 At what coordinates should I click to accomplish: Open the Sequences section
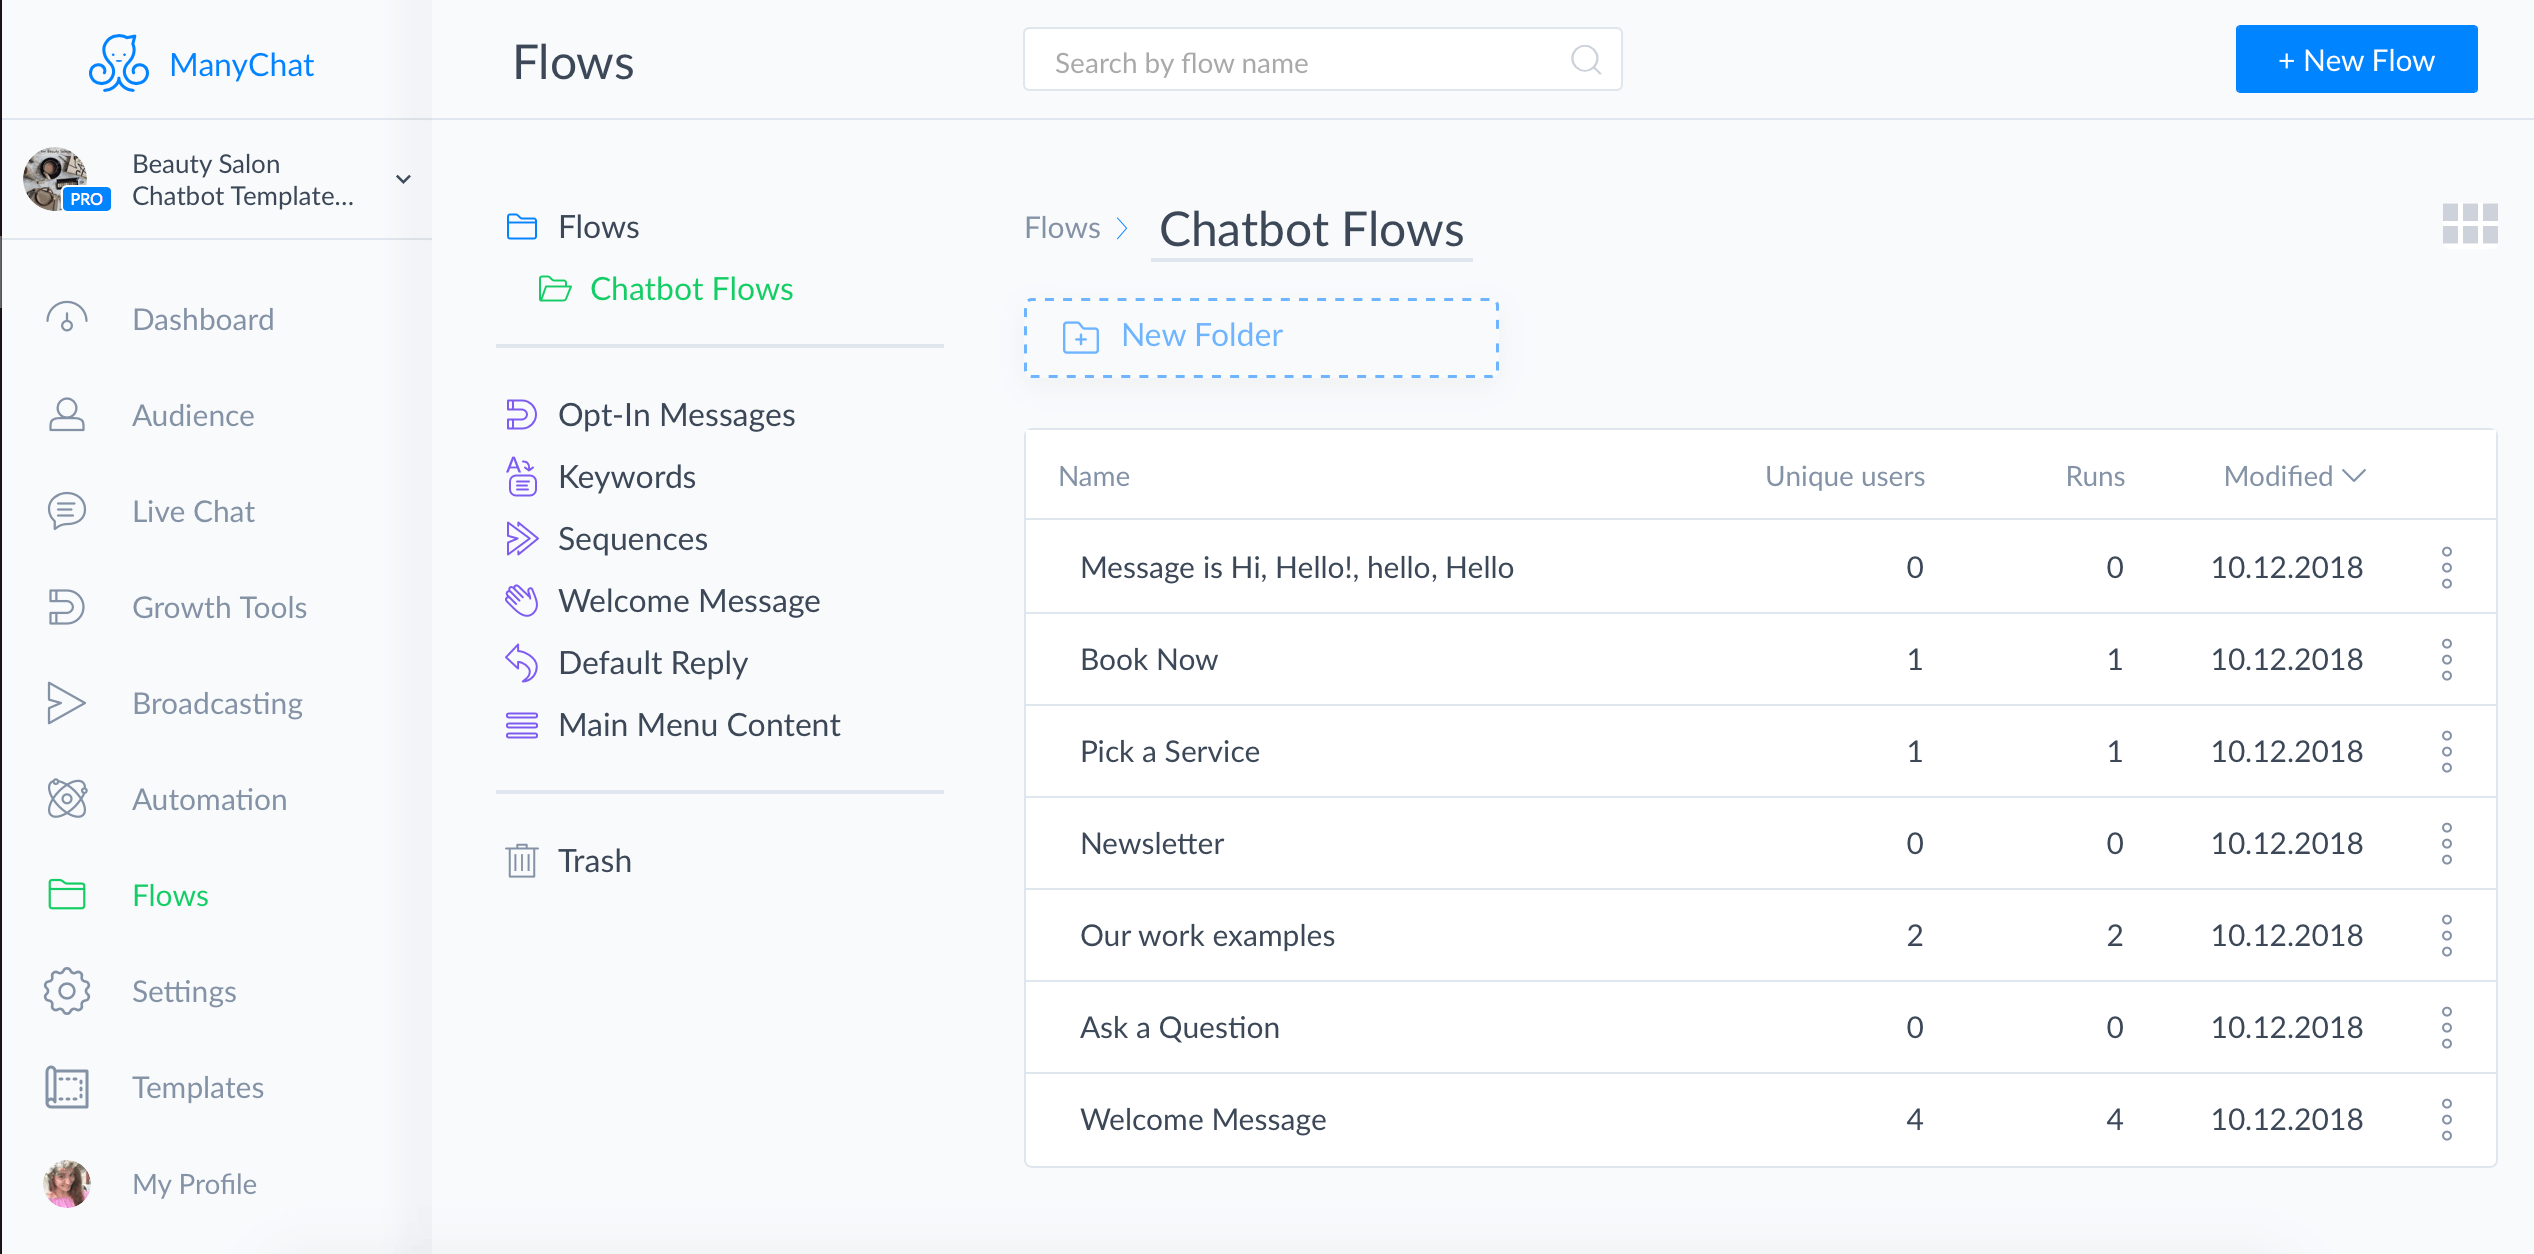click(x=632, y=538)
